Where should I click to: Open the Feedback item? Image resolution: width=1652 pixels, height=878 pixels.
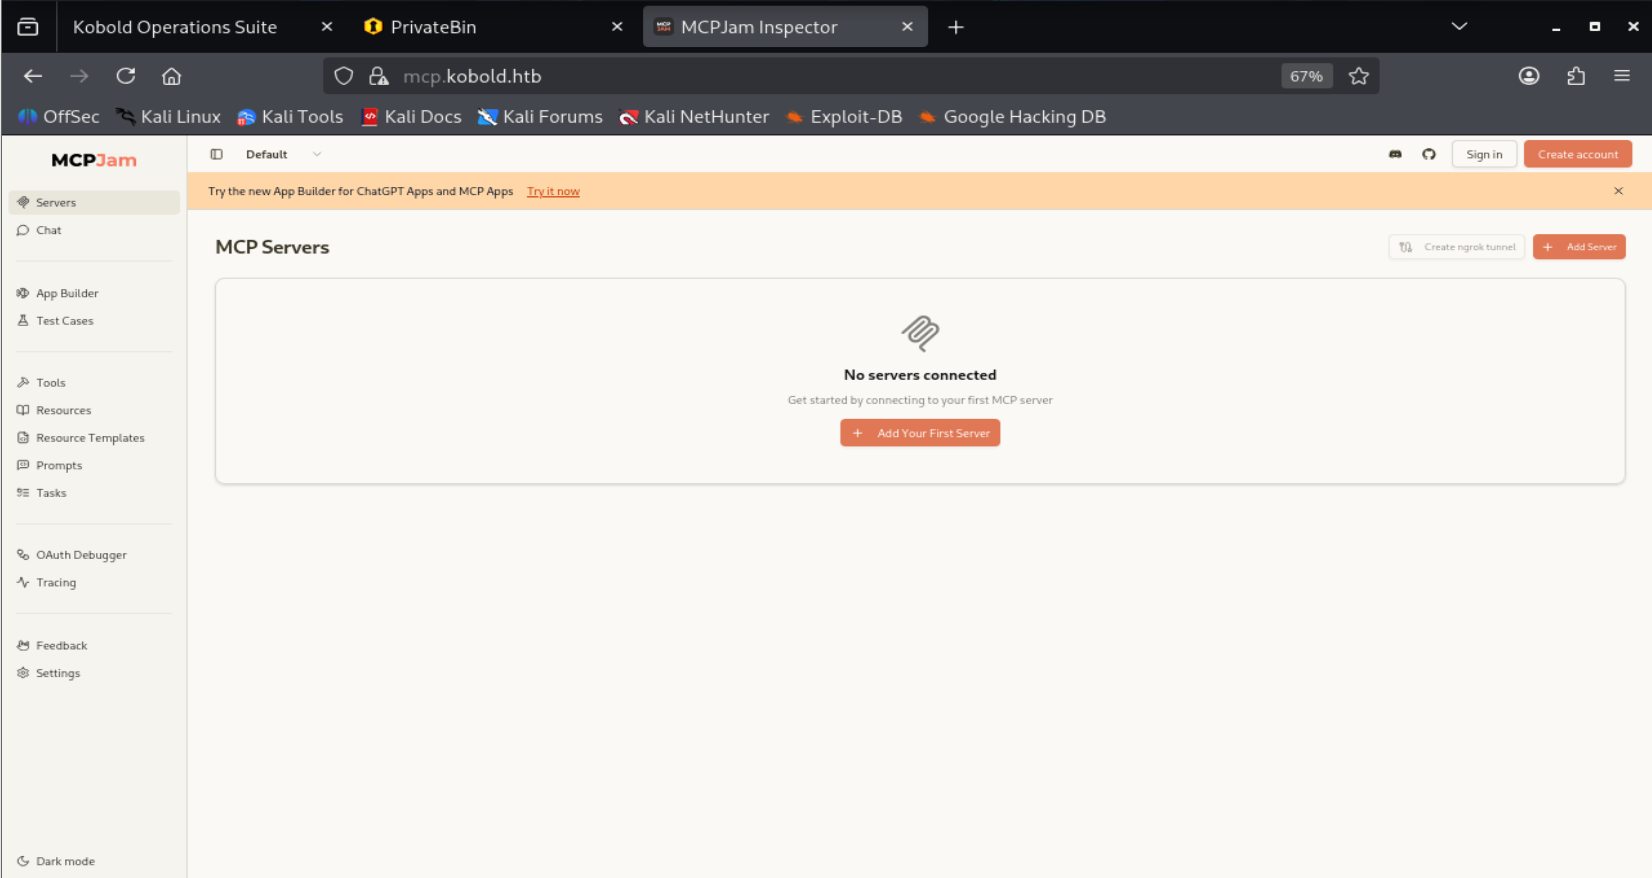coord(94,646)
